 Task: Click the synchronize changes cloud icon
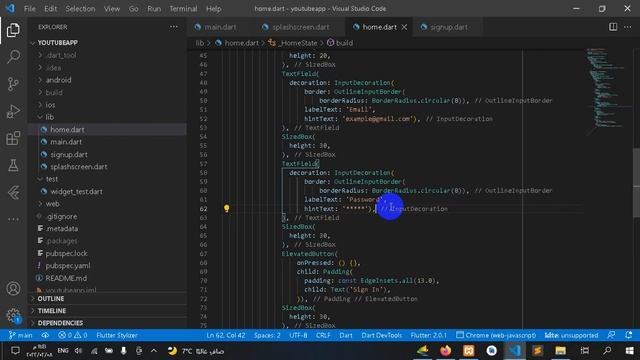(45, 335)
